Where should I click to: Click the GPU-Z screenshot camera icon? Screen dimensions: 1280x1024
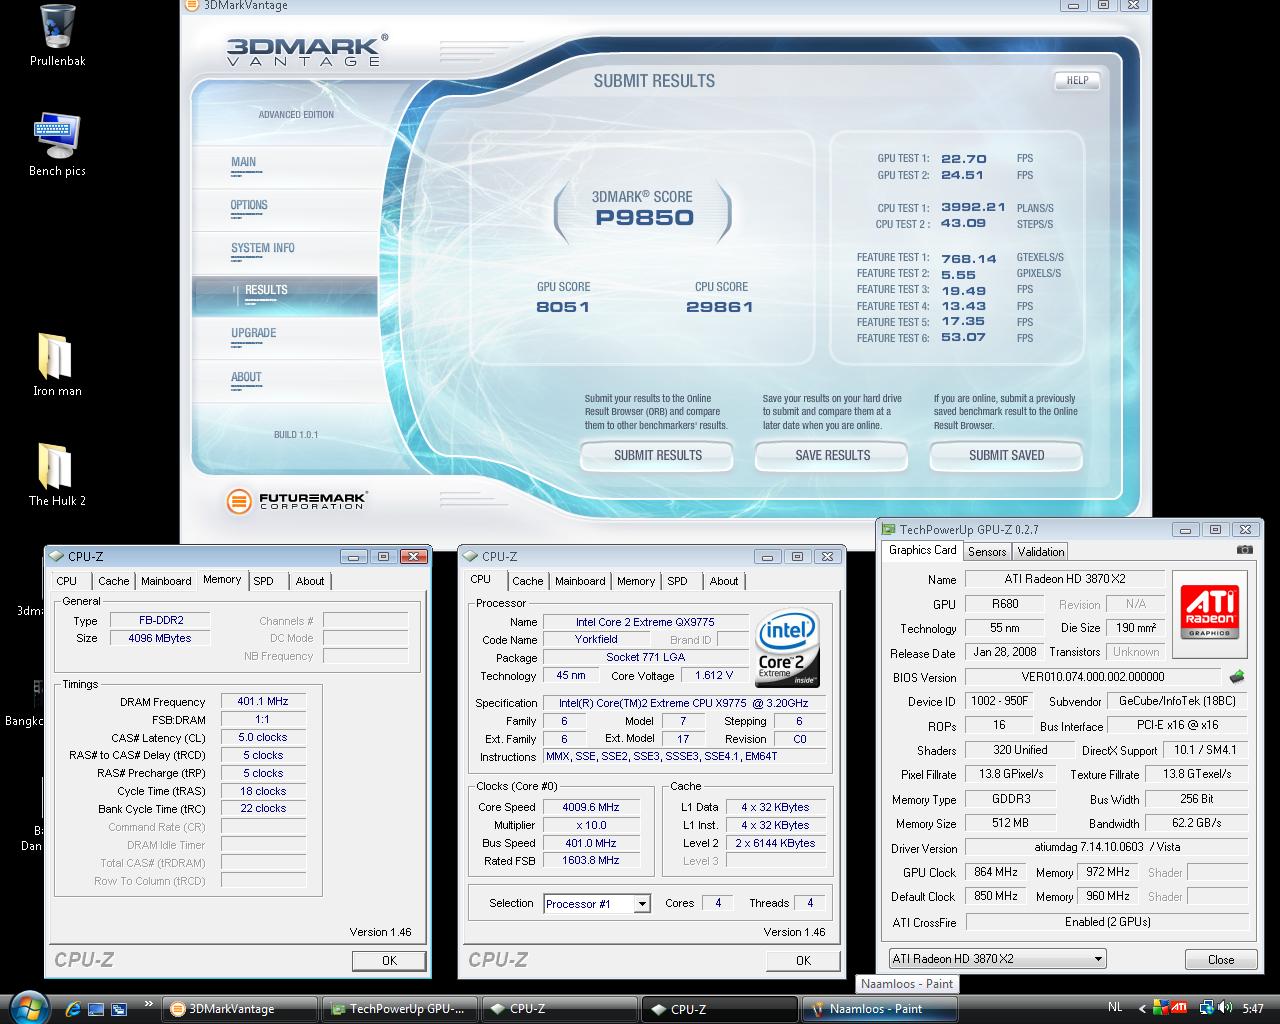1244,550
